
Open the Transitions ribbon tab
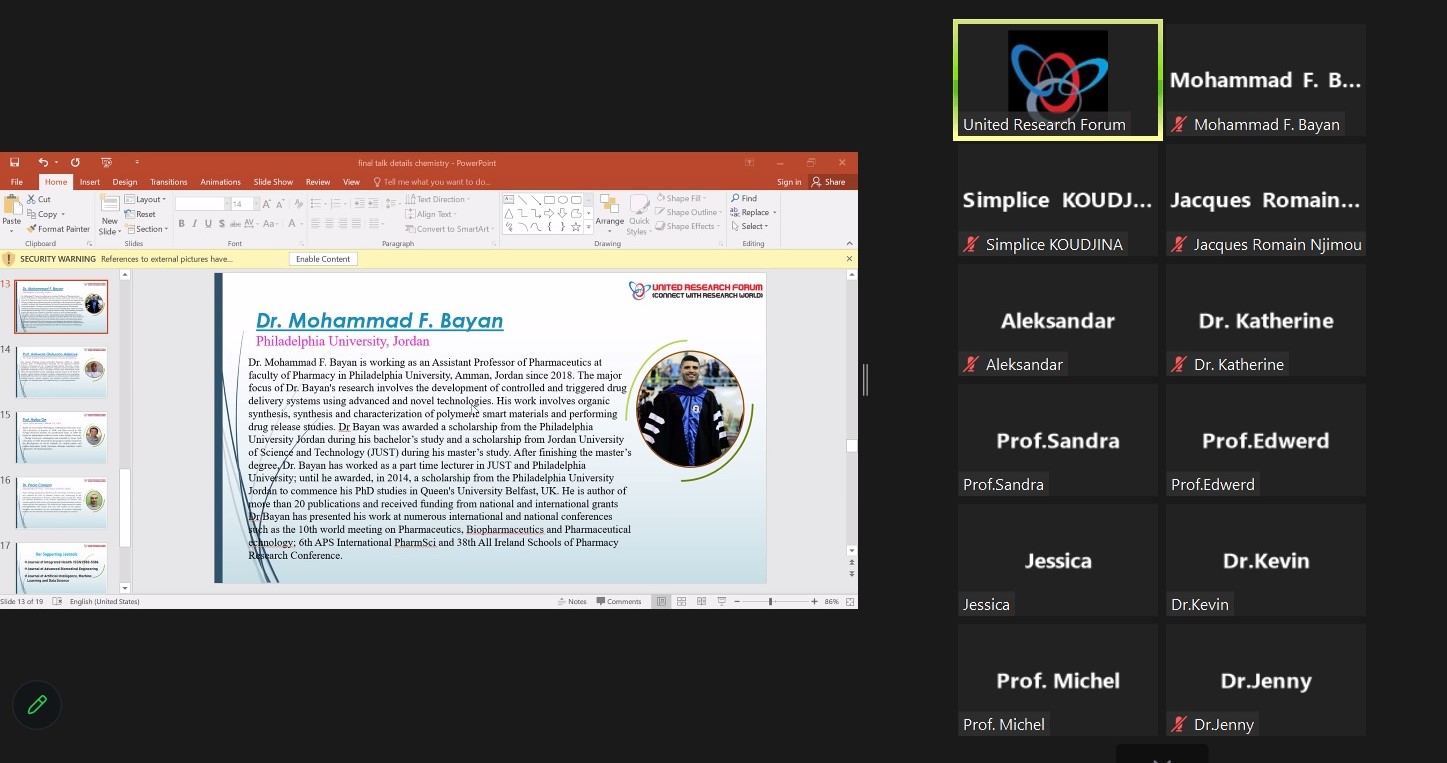pos(169,182)
